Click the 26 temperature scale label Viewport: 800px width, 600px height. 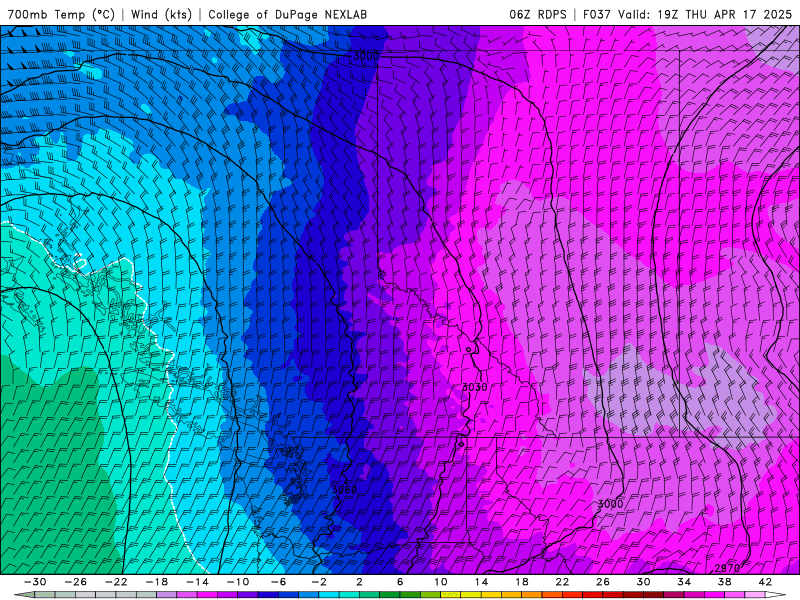coord(603,582)
